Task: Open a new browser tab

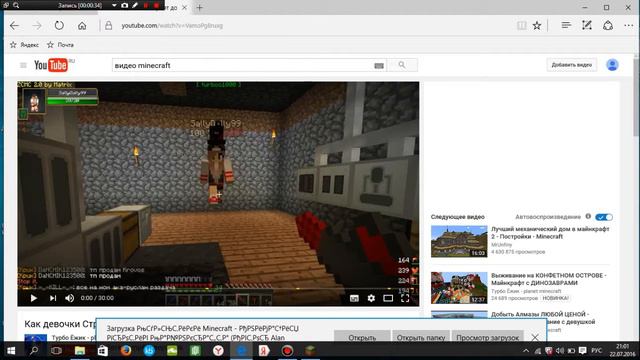Action: click(200, 7)
